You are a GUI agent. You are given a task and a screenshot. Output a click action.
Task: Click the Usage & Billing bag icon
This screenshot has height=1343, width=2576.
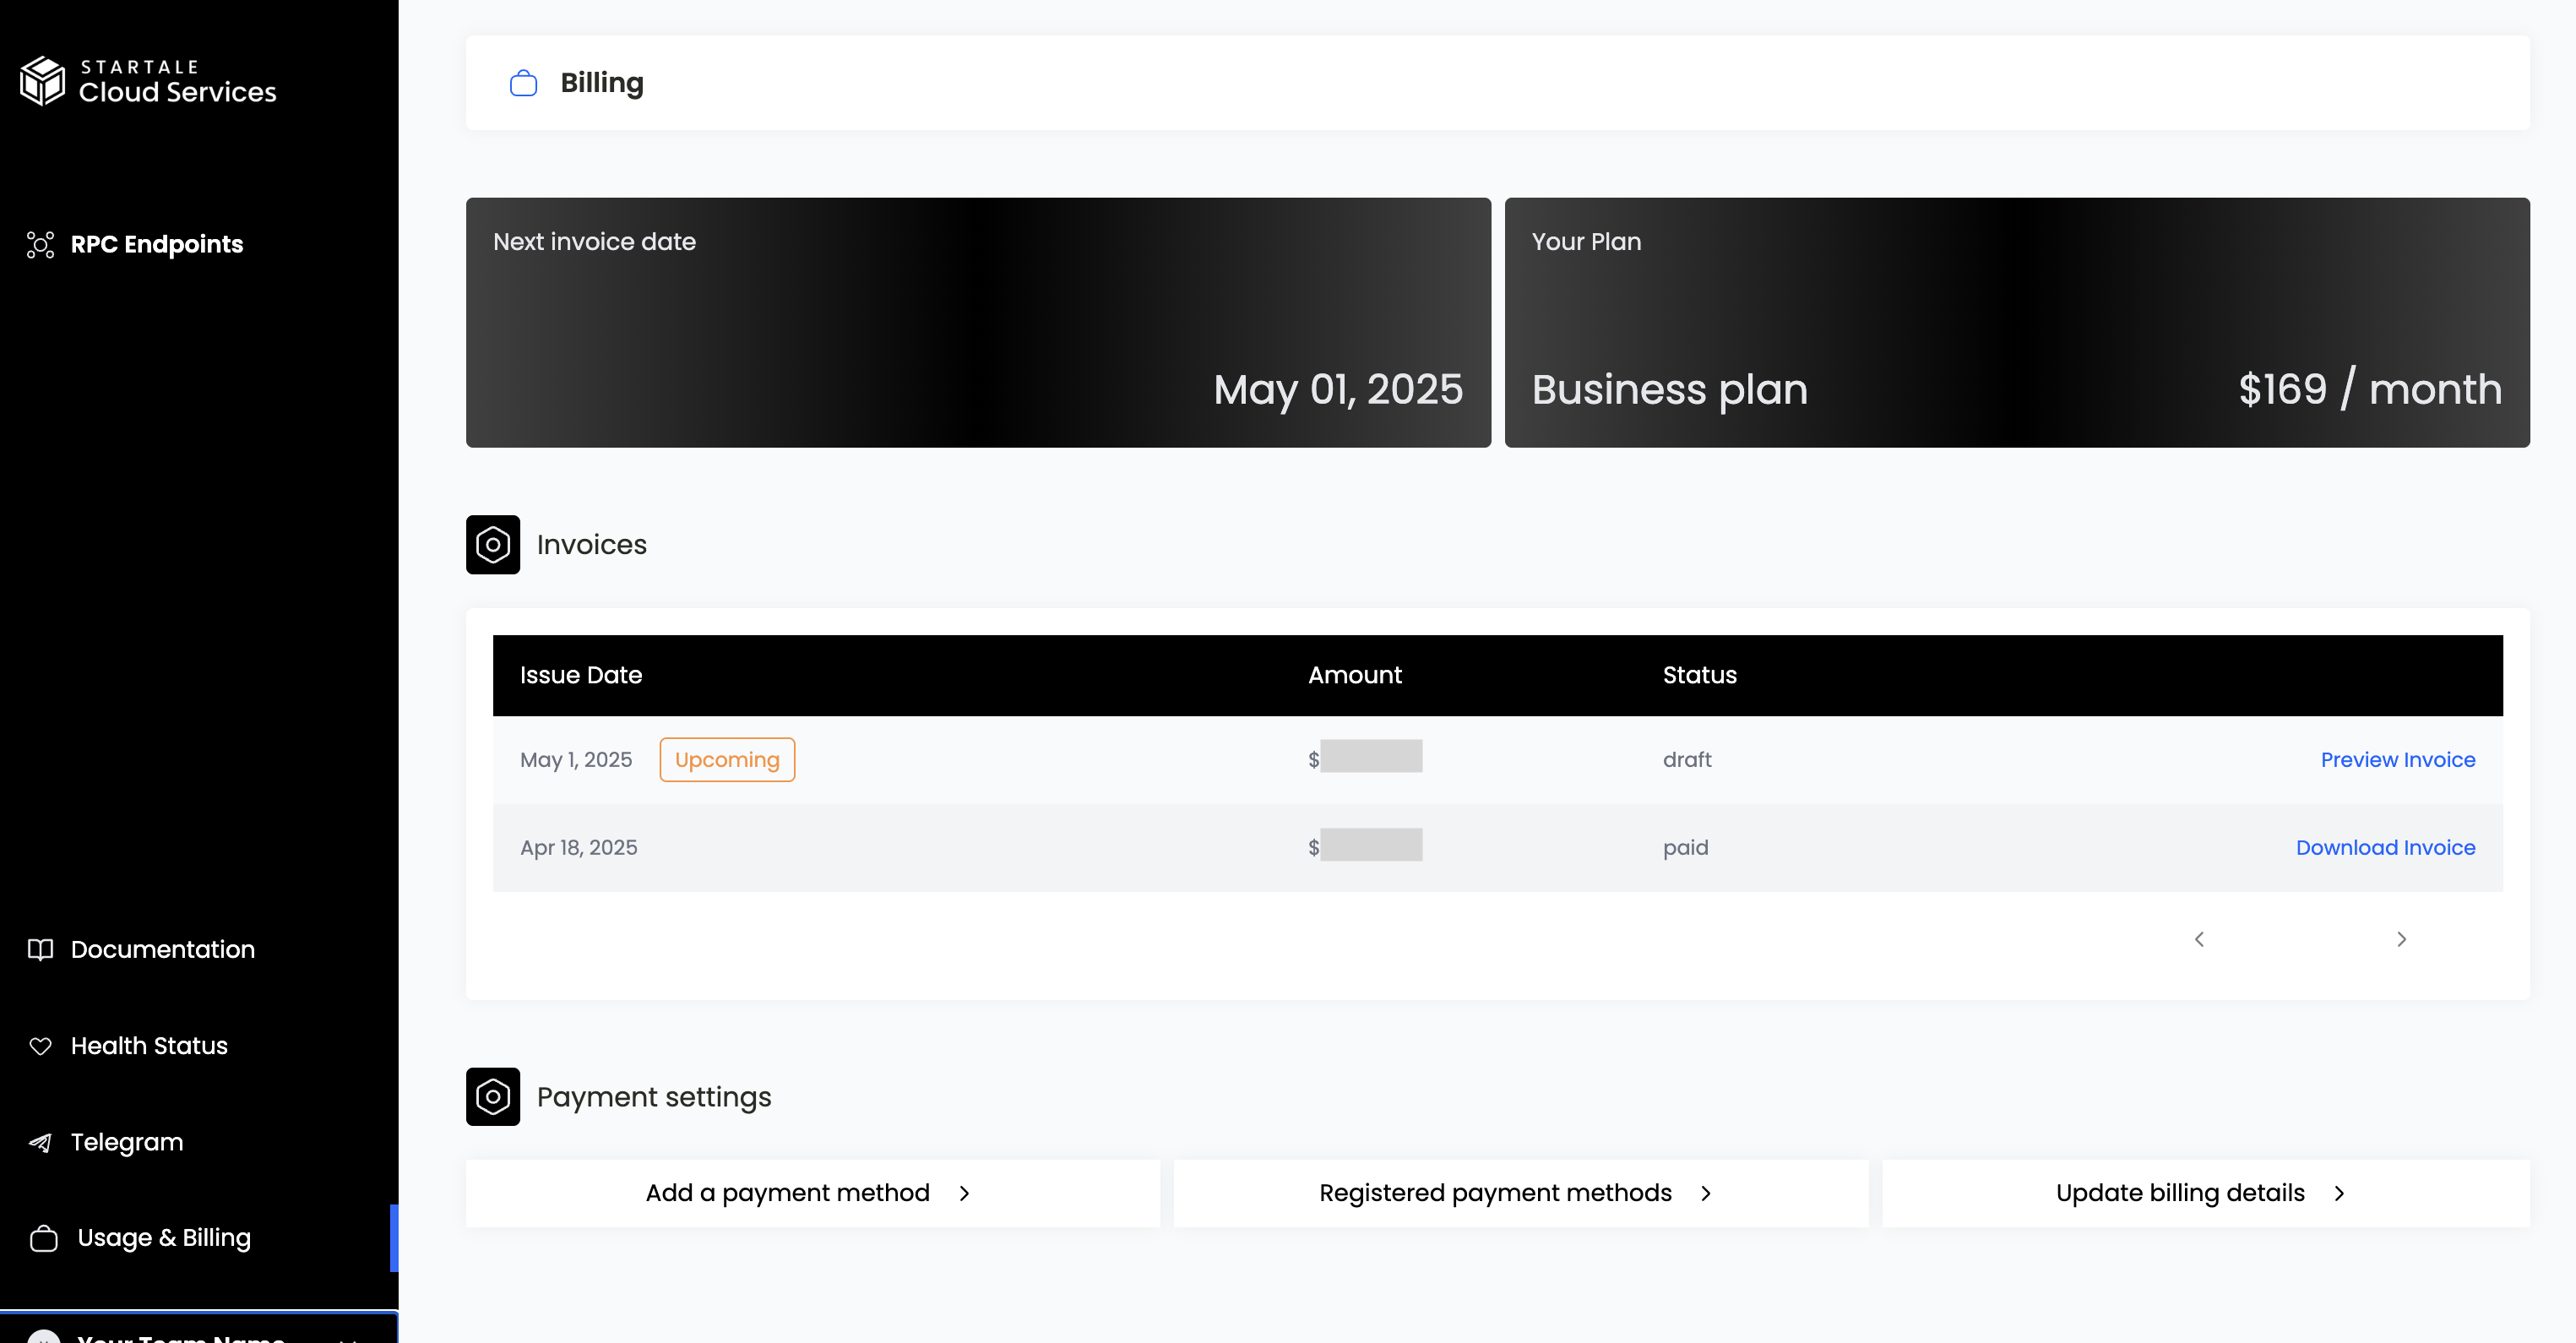[44, 1238]
